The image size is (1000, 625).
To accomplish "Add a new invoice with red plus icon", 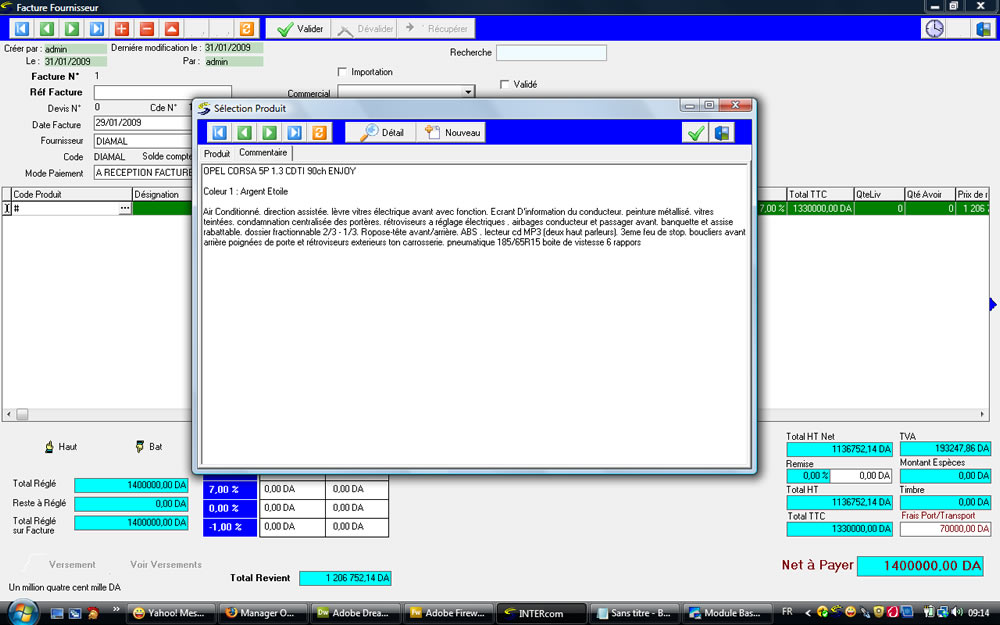I will [122, 29].
